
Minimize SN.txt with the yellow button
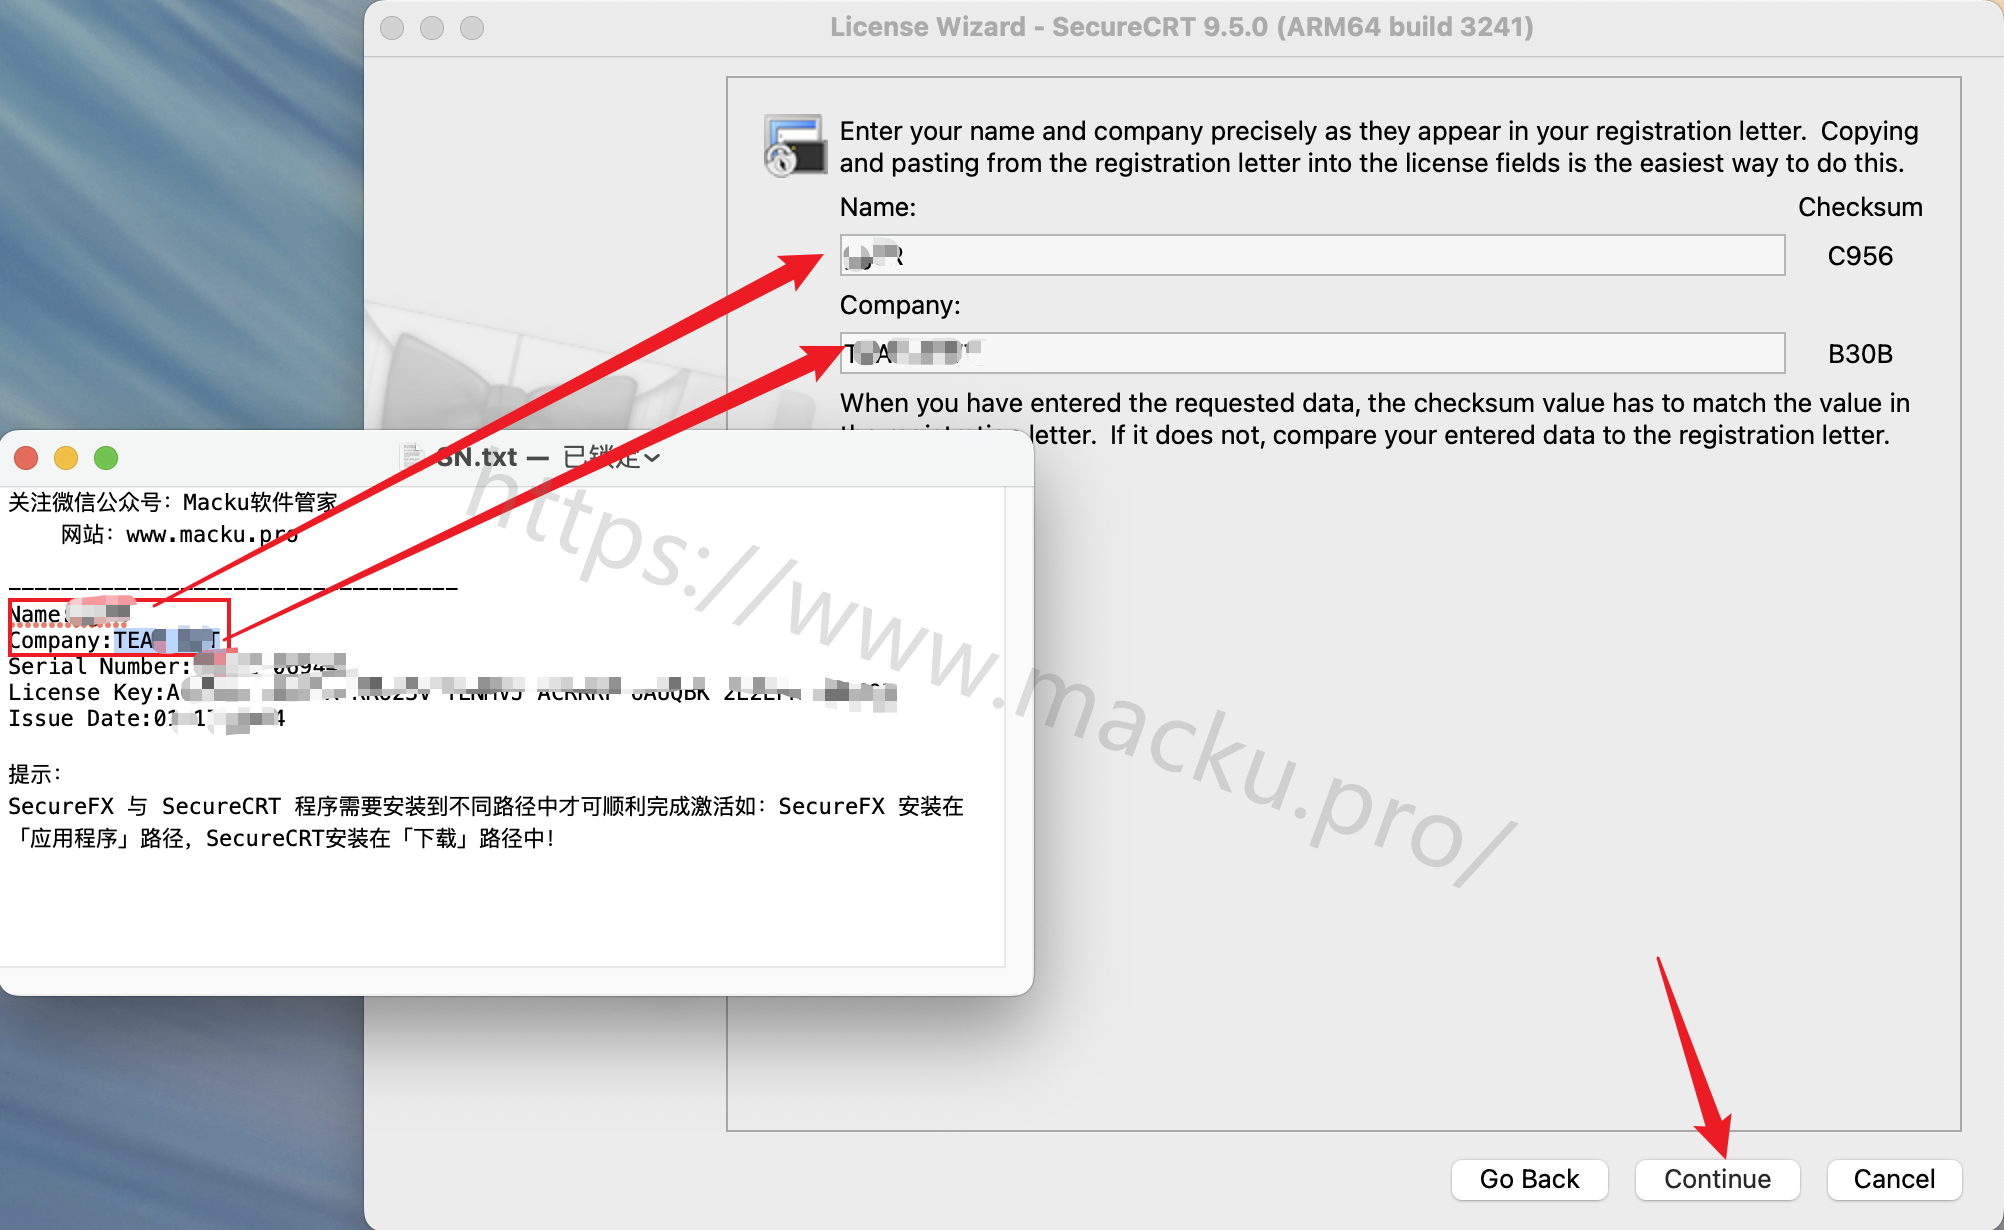point(66,458)
